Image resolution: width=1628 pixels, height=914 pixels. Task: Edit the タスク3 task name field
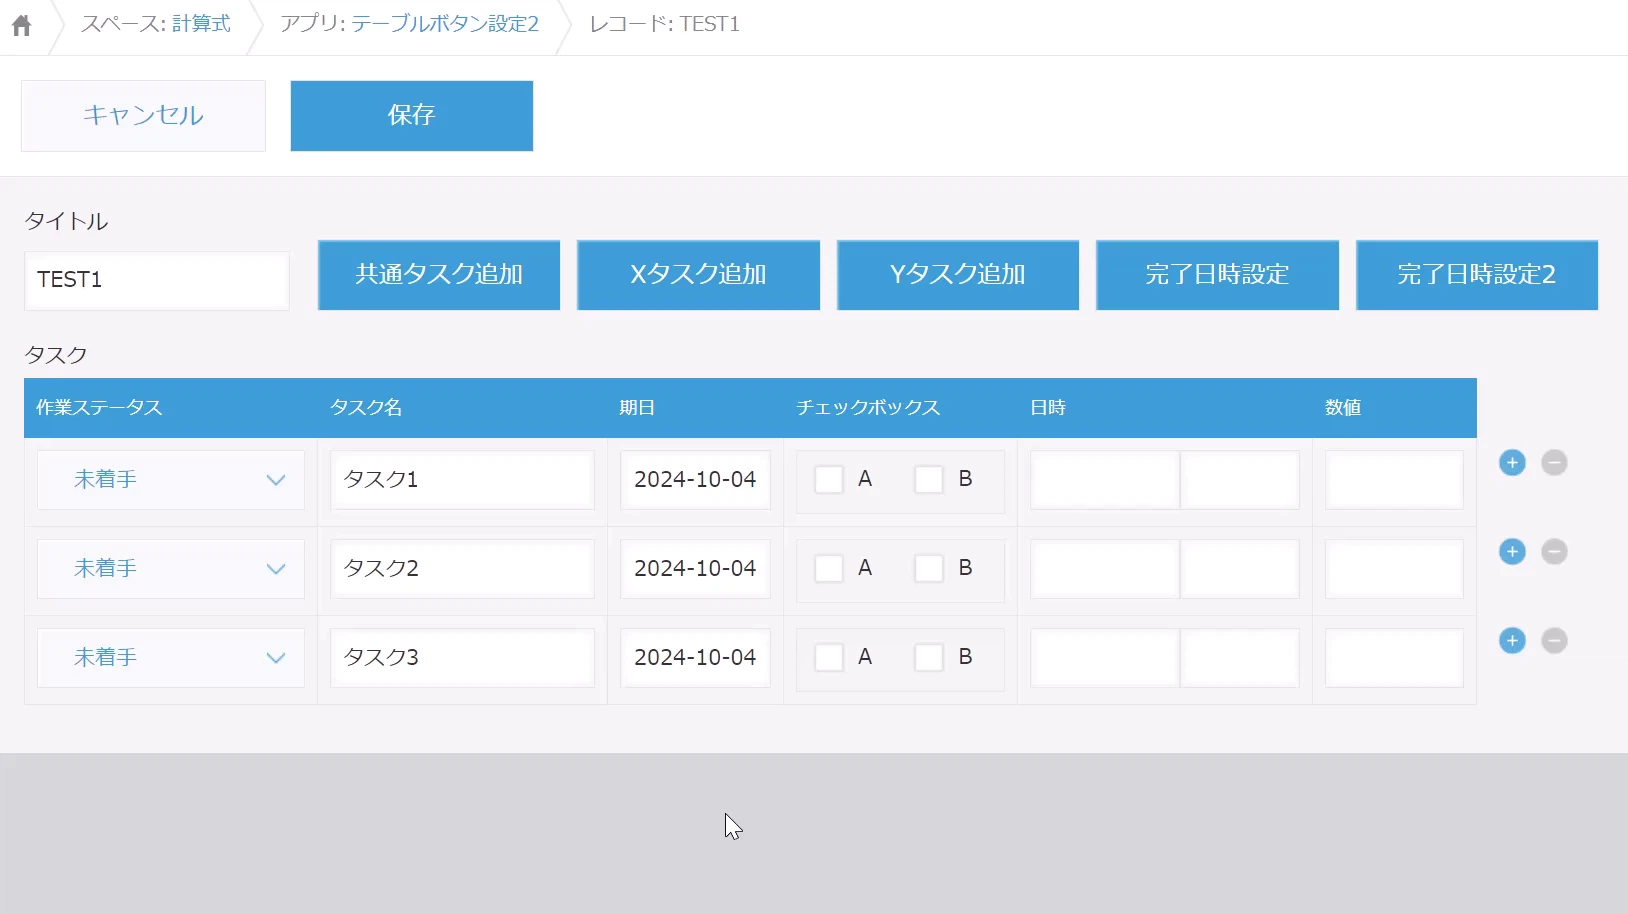pyautogui.click(x=462, y=658)
